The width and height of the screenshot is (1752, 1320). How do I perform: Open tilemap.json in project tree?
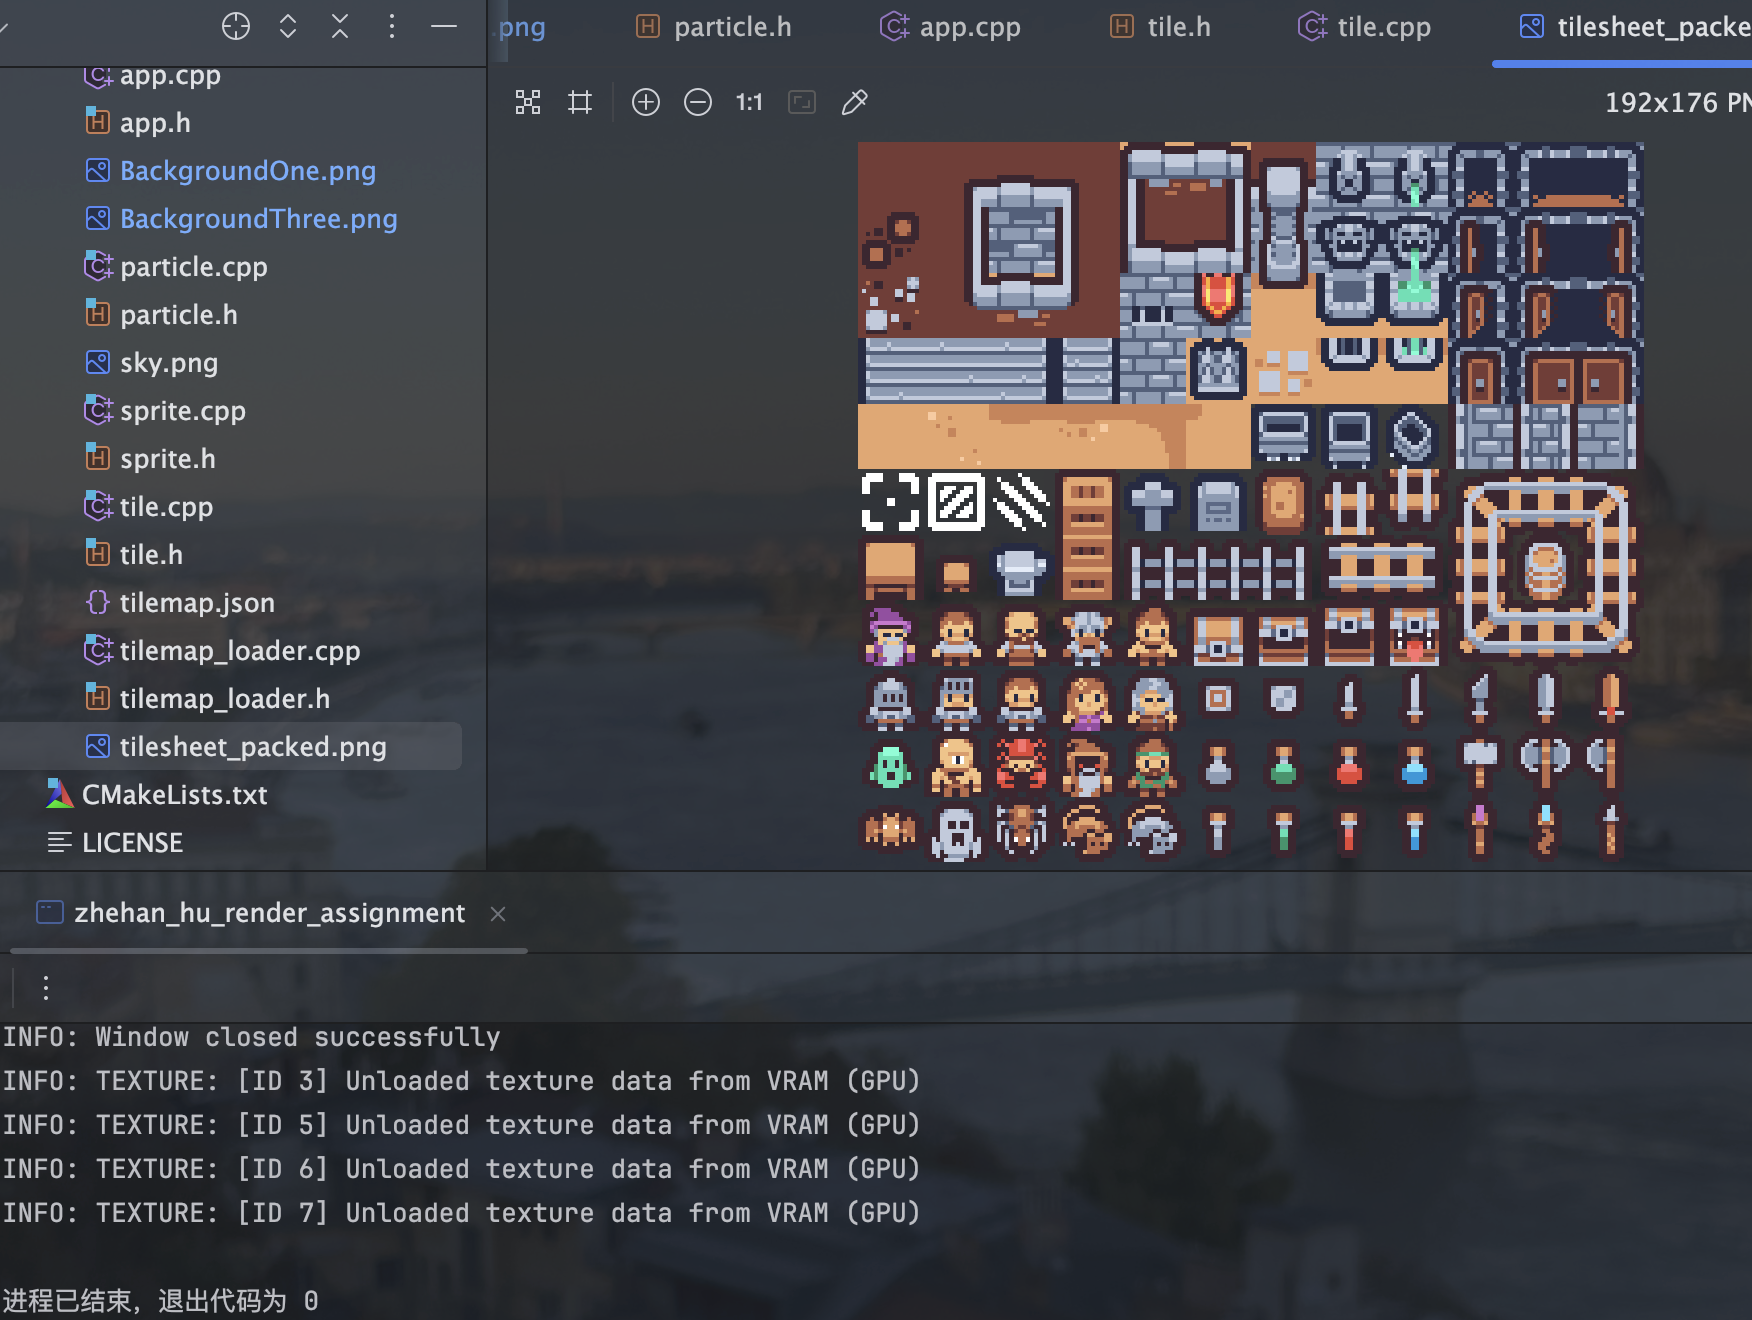[196, 603]
